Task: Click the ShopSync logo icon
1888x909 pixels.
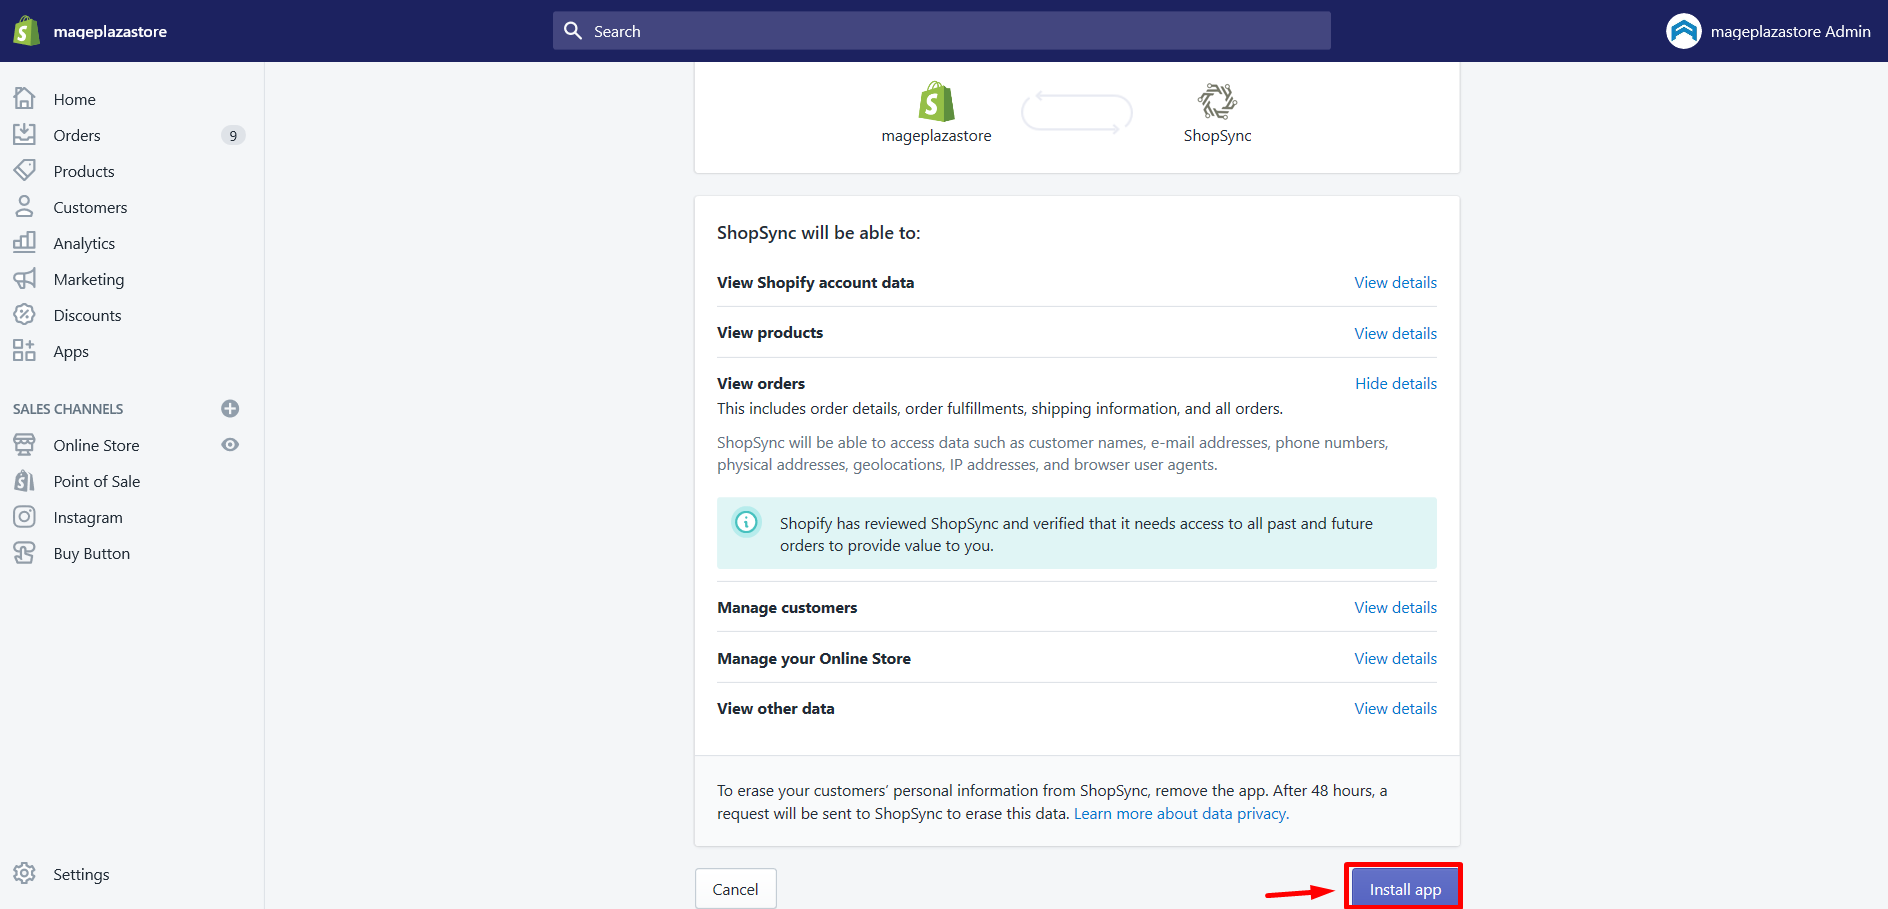Action: (1217, 101)
